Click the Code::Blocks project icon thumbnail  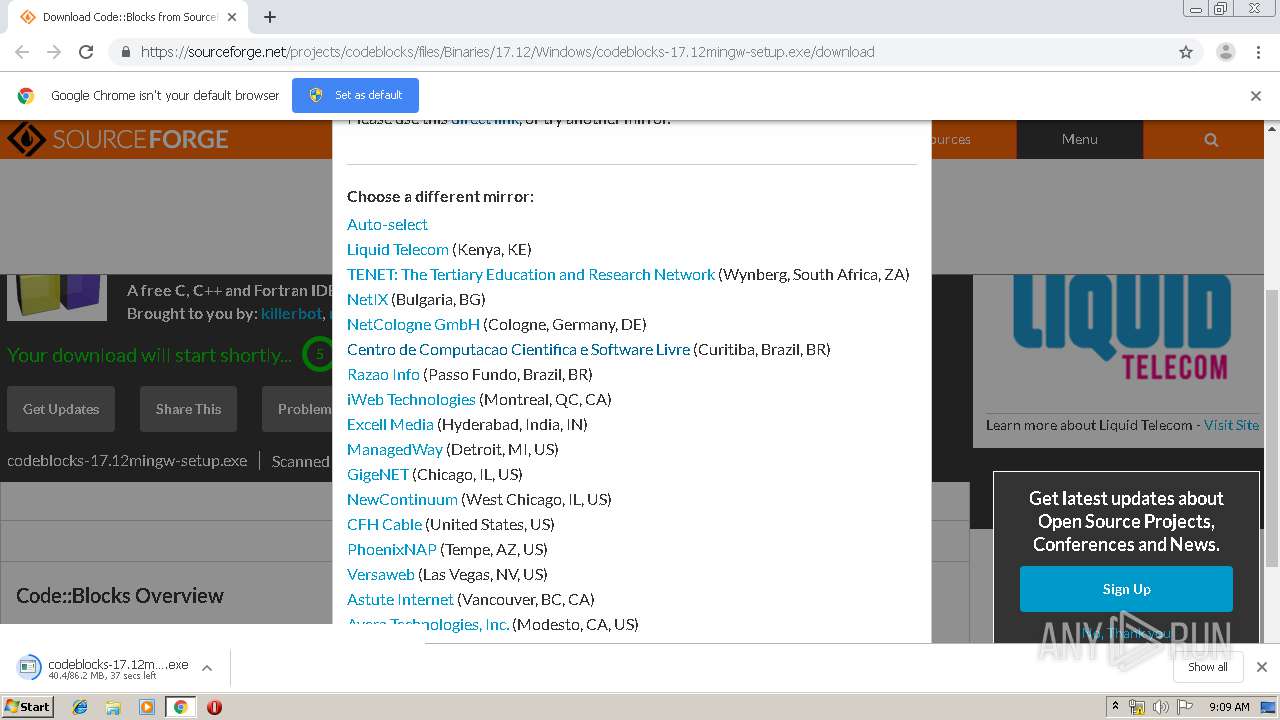[x=57, y=297]
